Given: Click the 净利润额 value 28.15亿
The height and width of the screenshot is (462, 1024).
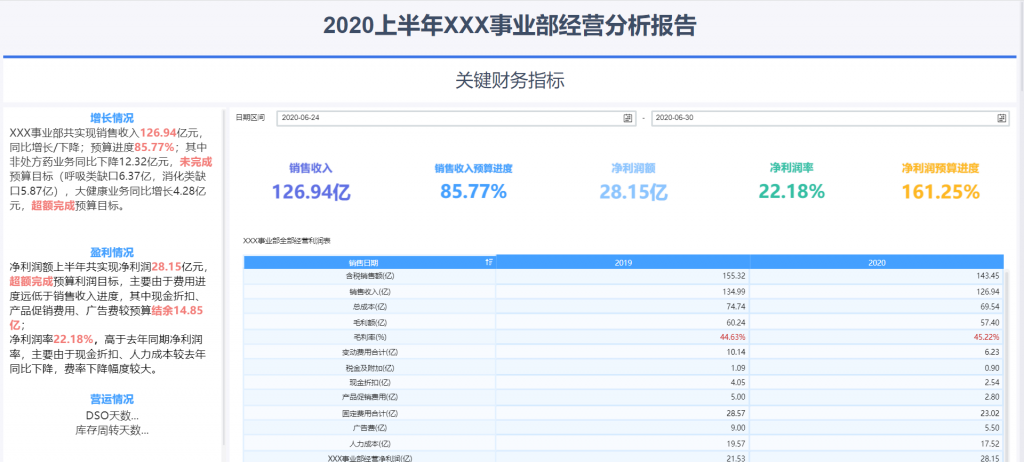Looking at the screenshot, I should coord(633,191).
